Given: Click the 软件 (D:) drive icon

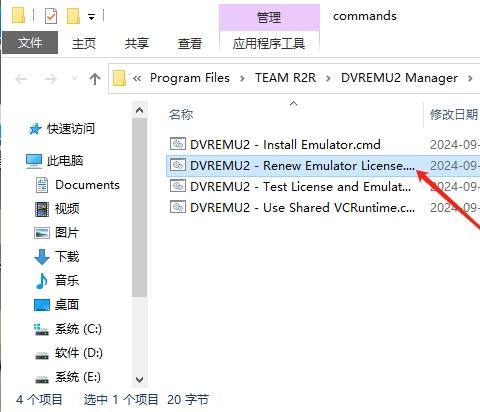Looking at the screenshot, I should pyautogui.click(x=42, y=356).
